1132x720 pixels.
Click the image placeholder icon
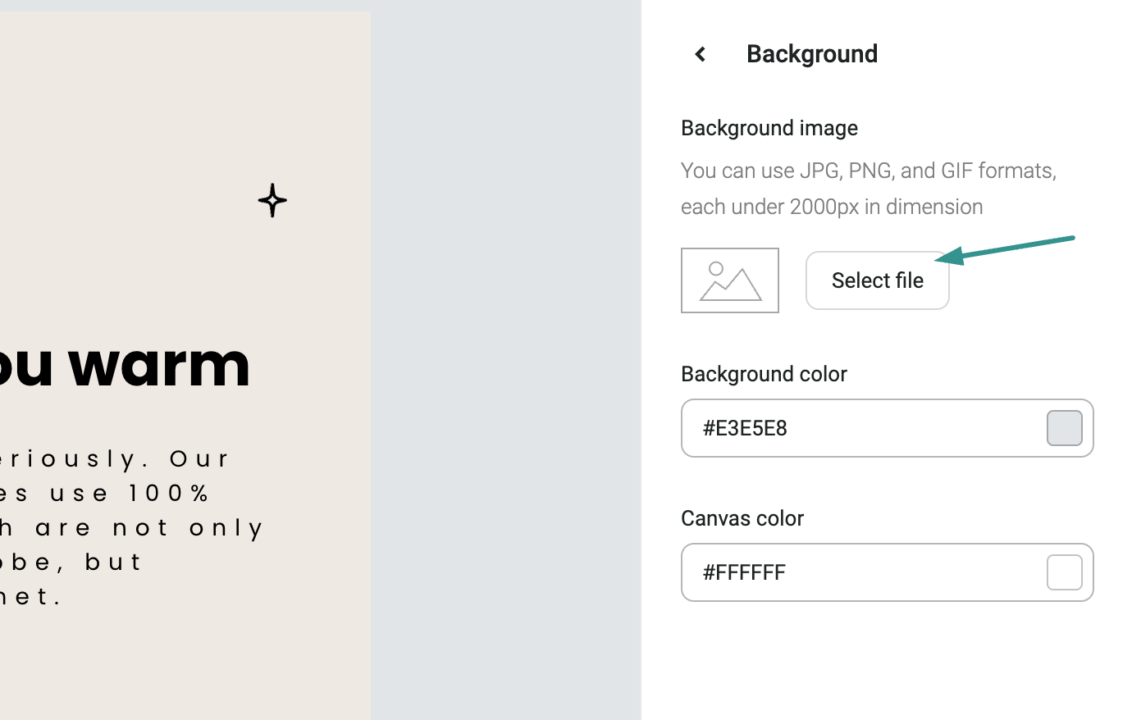730,280
